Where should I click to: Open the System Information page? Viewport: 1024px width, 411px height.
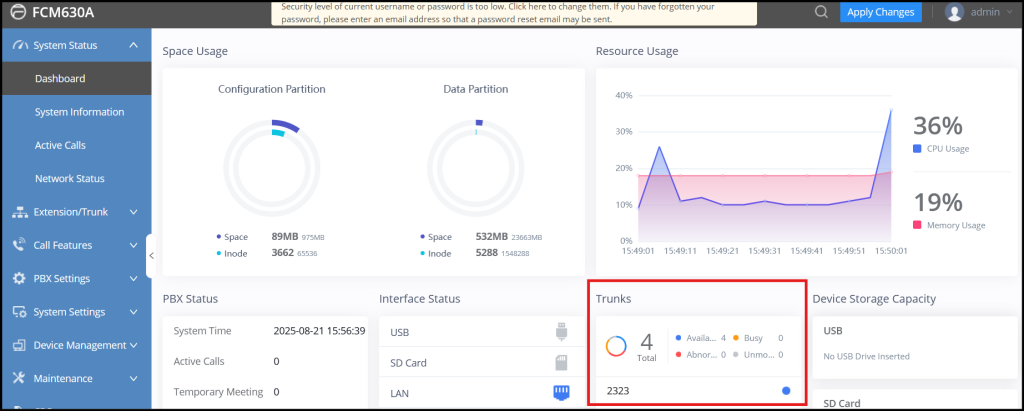(x=79, y=112)
